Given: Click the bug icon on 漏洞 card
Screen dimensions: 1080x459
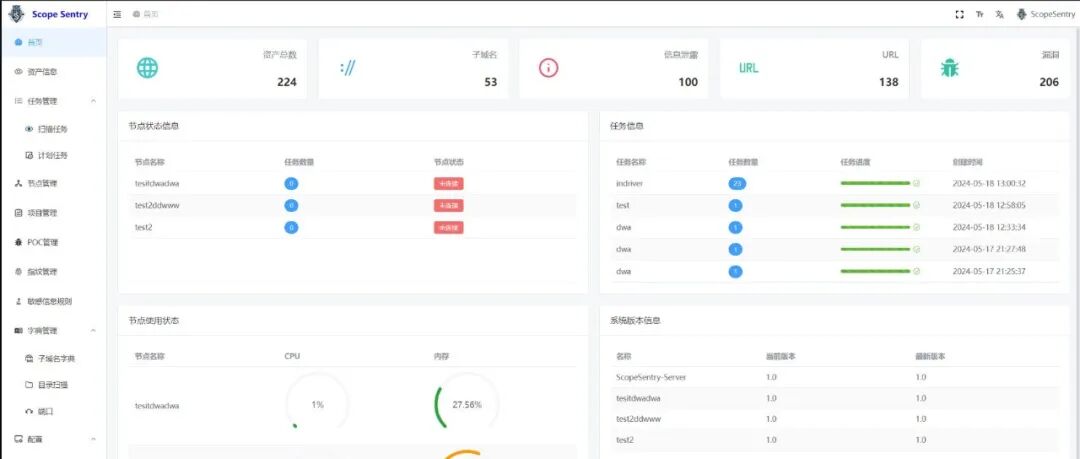Looking at the screenshot, I should click(x=950, y=68).
